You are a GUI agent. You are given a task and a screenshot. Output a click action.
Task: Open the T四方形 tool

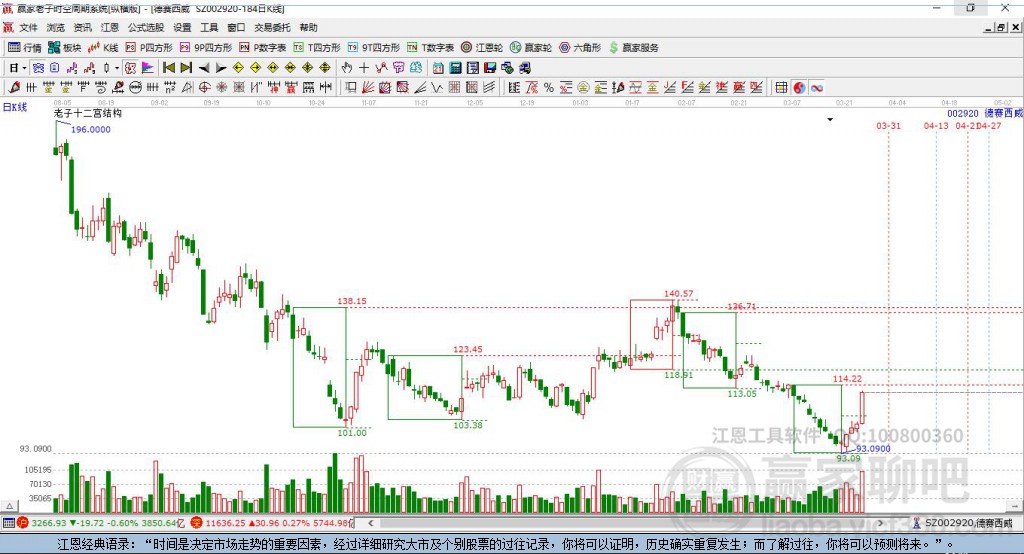(317, 48)
